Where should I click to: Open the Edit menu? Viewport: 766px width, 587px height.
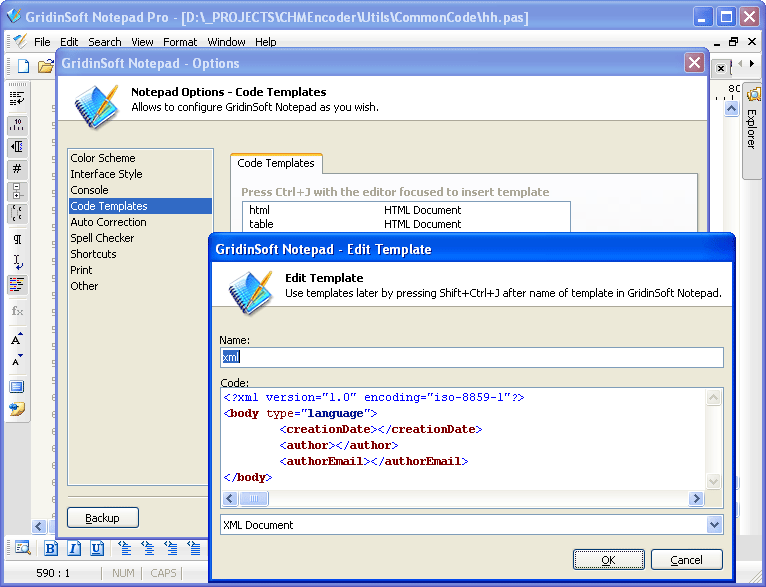click(69, 42)
